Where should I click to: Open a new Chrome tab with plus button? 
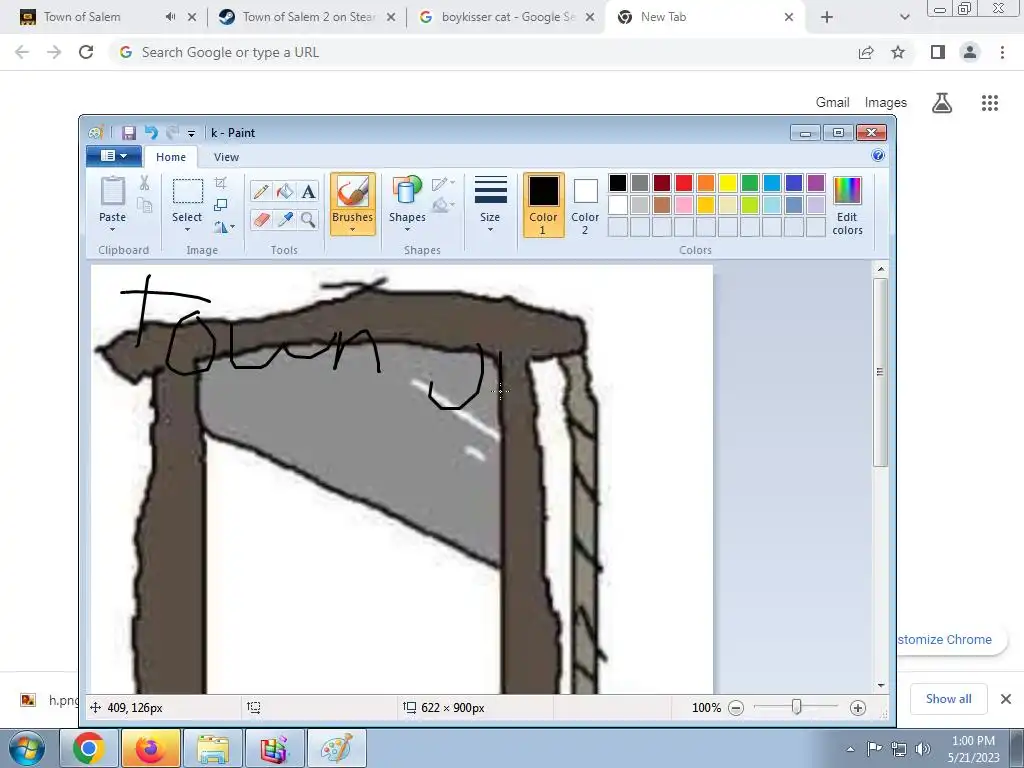(x=827, y=17)
